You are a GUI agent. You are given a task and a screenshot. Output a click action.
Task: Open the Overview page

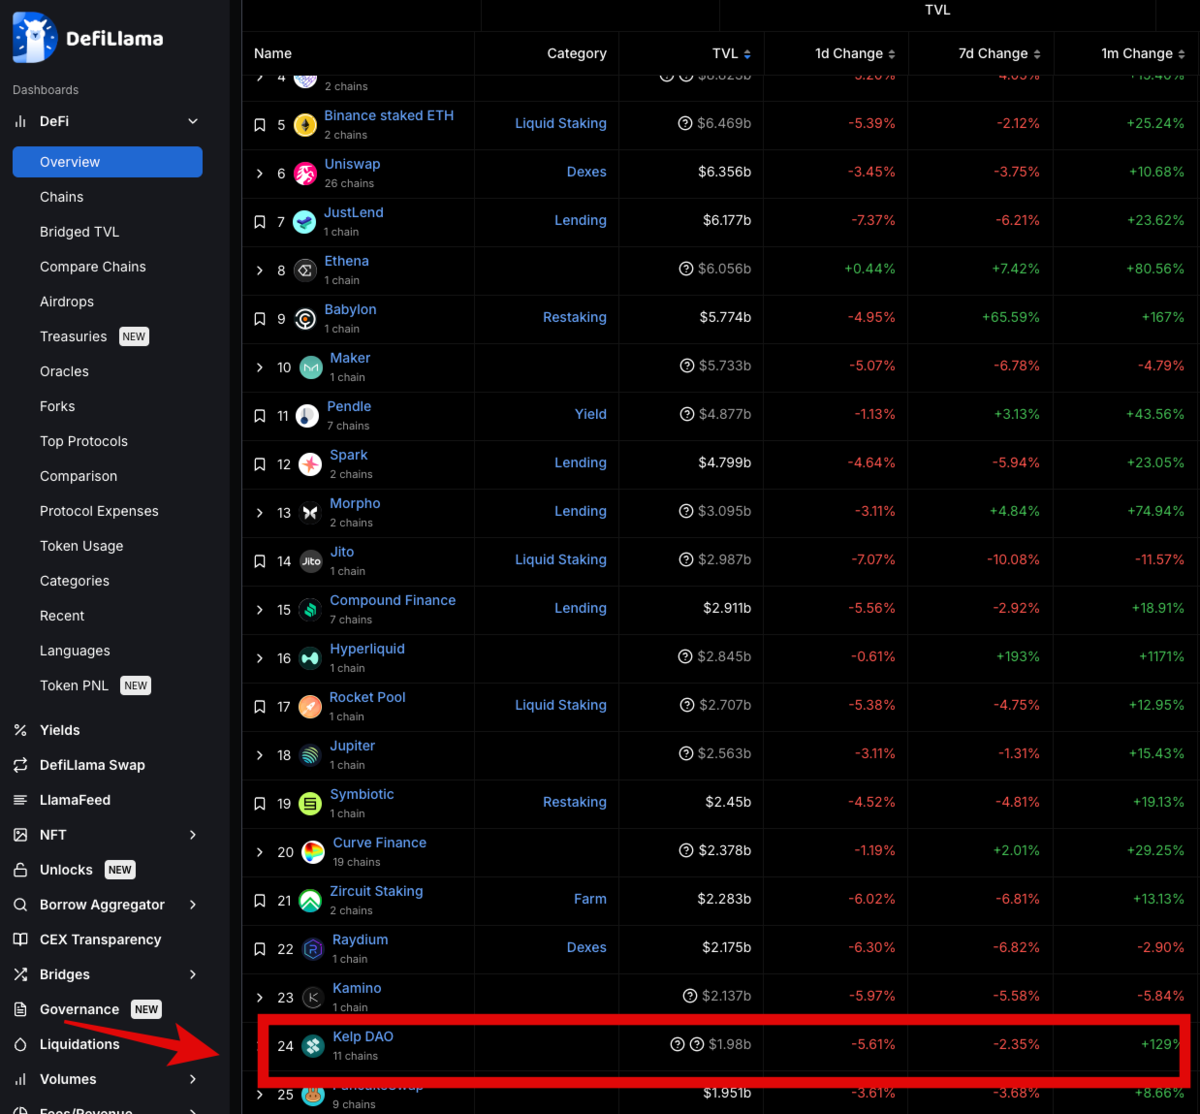[x=107, y=162]
